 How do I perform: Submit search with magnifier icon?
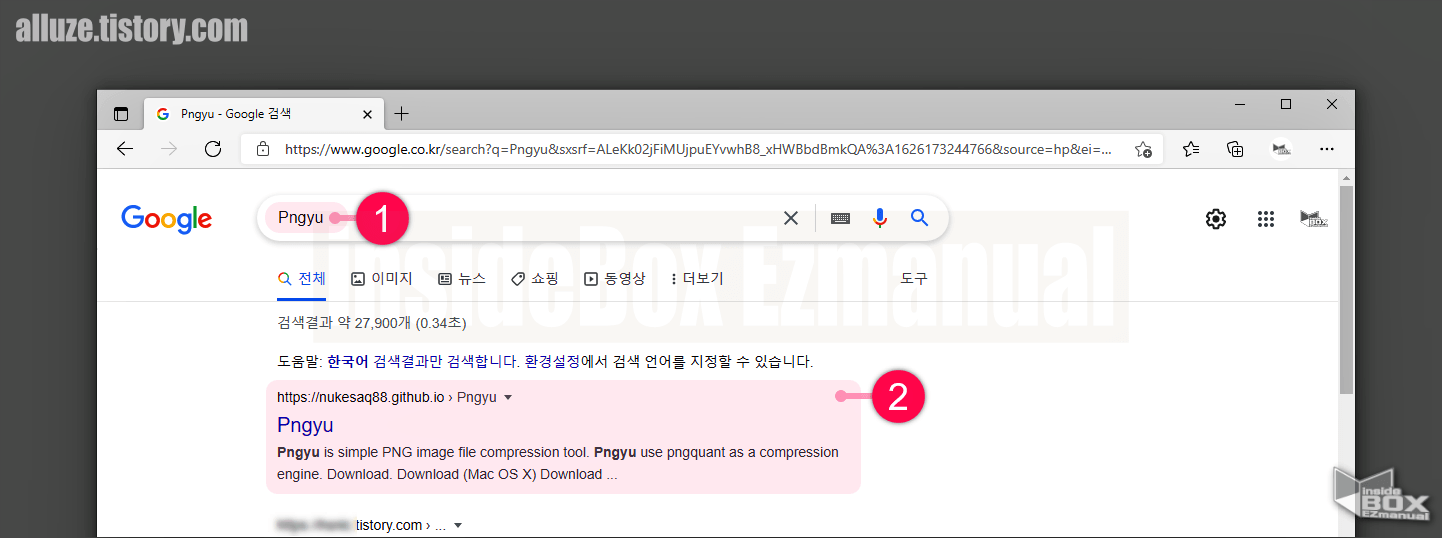(x=920, y=218)
